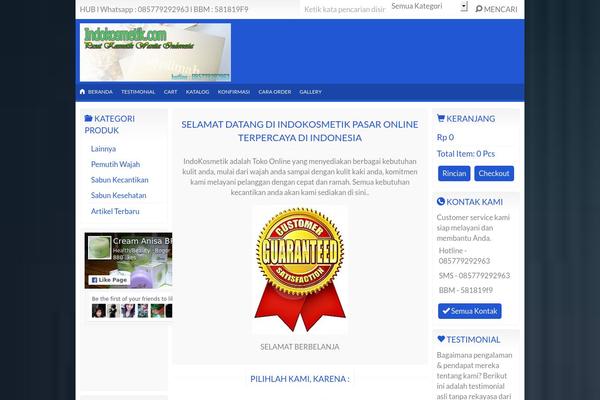Open the KATALOG menu item
The width and height of the screenshot is (600, 400).
click(x=197, y=92)
